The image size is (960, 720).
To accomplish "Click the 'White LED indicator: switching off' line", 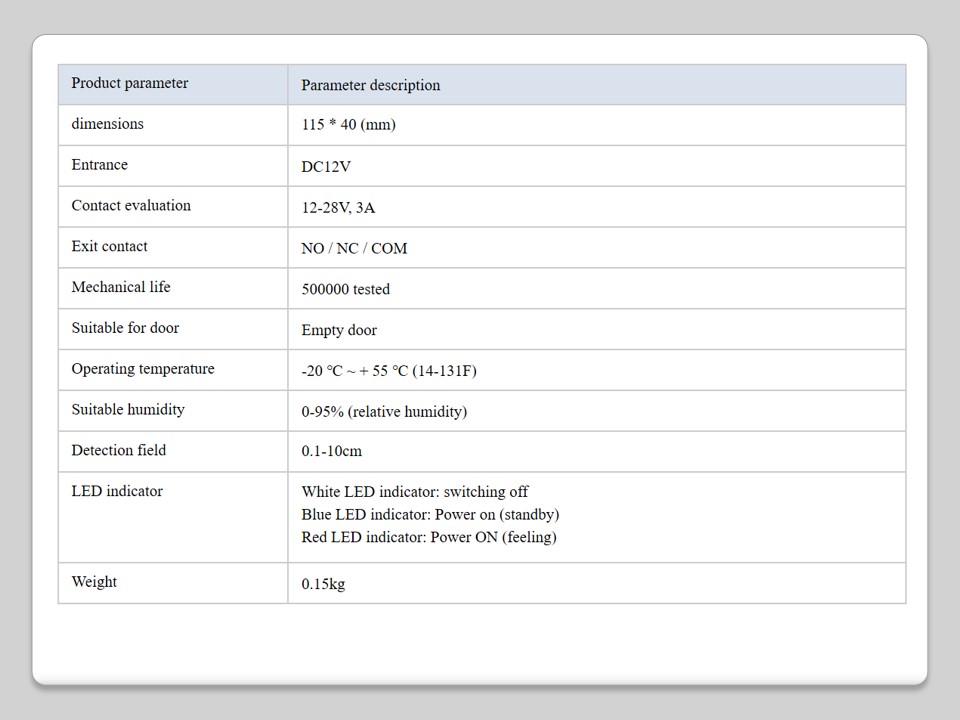I will click(415, 492).
